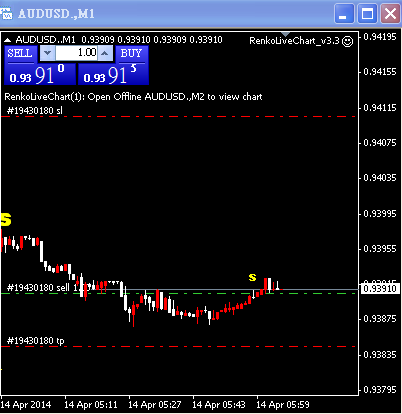Click the SELL button in one-click panel
This screenshot has height=414, width=402.
point(20,54)
